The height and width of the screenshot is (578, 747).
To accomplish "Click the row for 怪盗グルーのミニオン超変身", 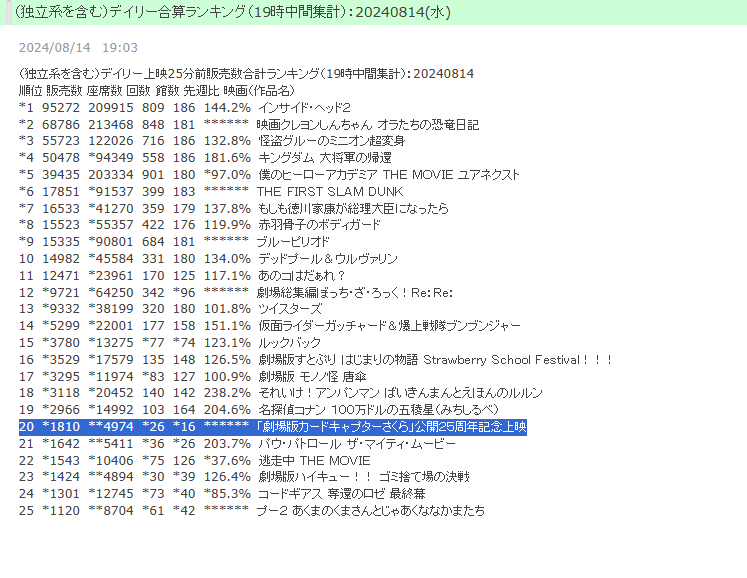I will [212, 141].
